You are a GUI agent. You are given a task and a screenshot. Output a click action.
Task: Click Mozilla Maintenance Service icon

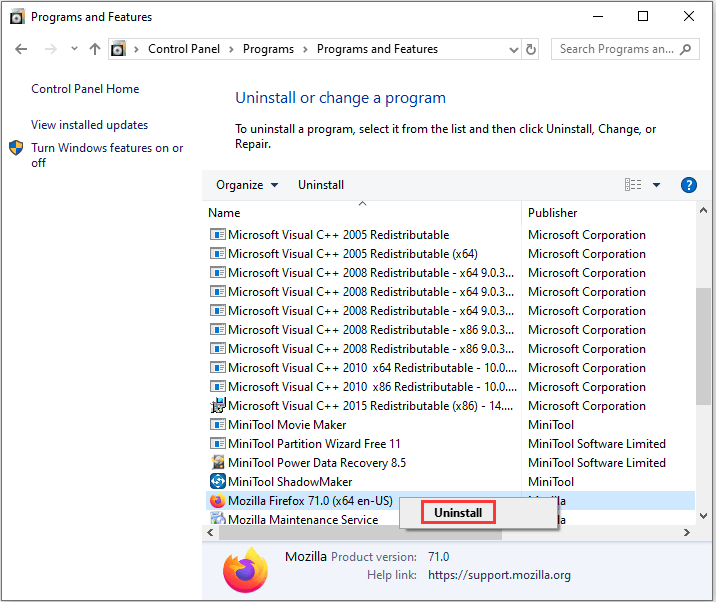coord(218,519)
